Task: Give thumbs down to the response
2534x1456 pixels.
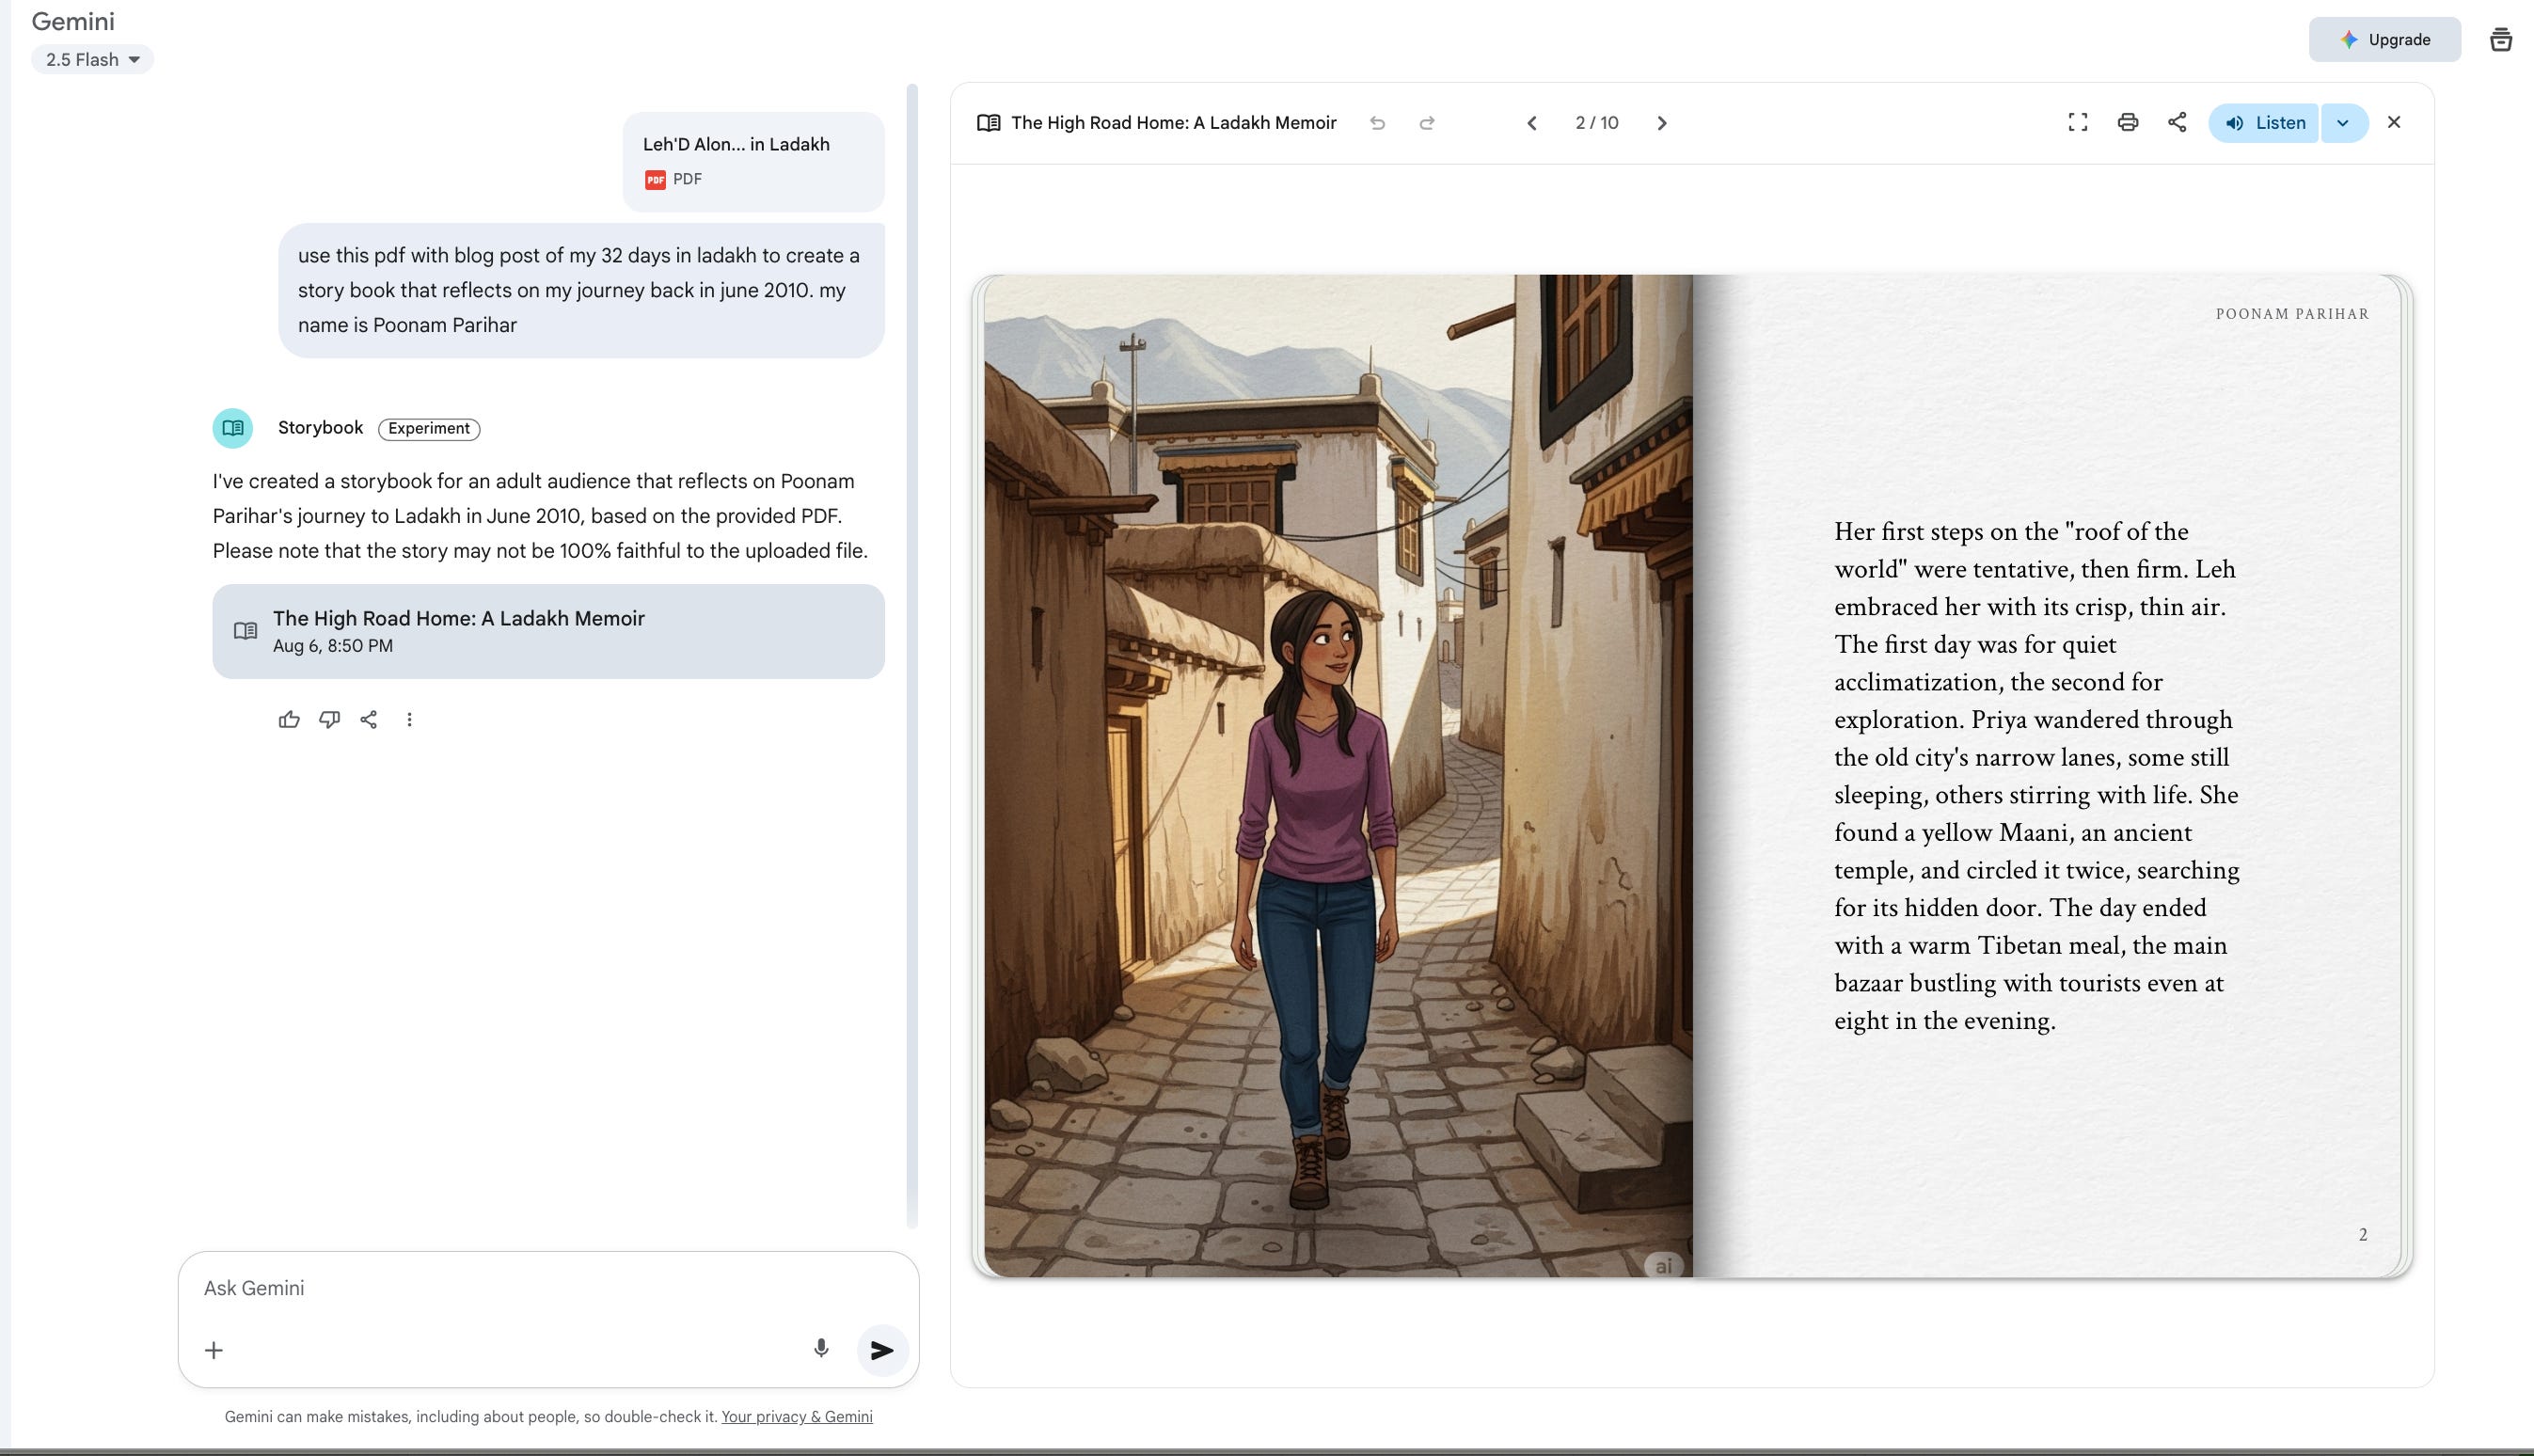Action: [x=329, y=719]
